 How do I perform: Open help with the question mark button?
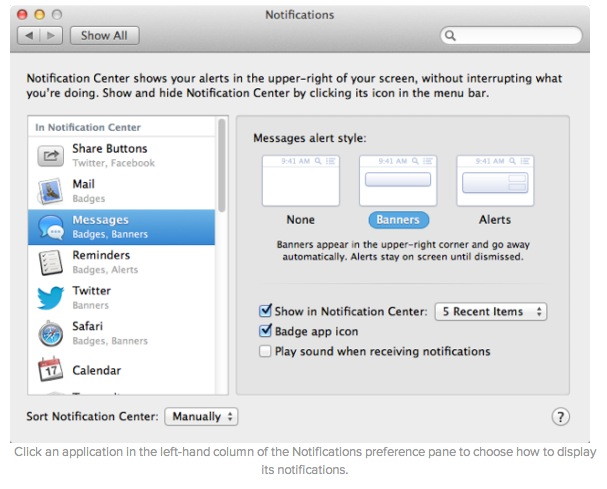560,417
